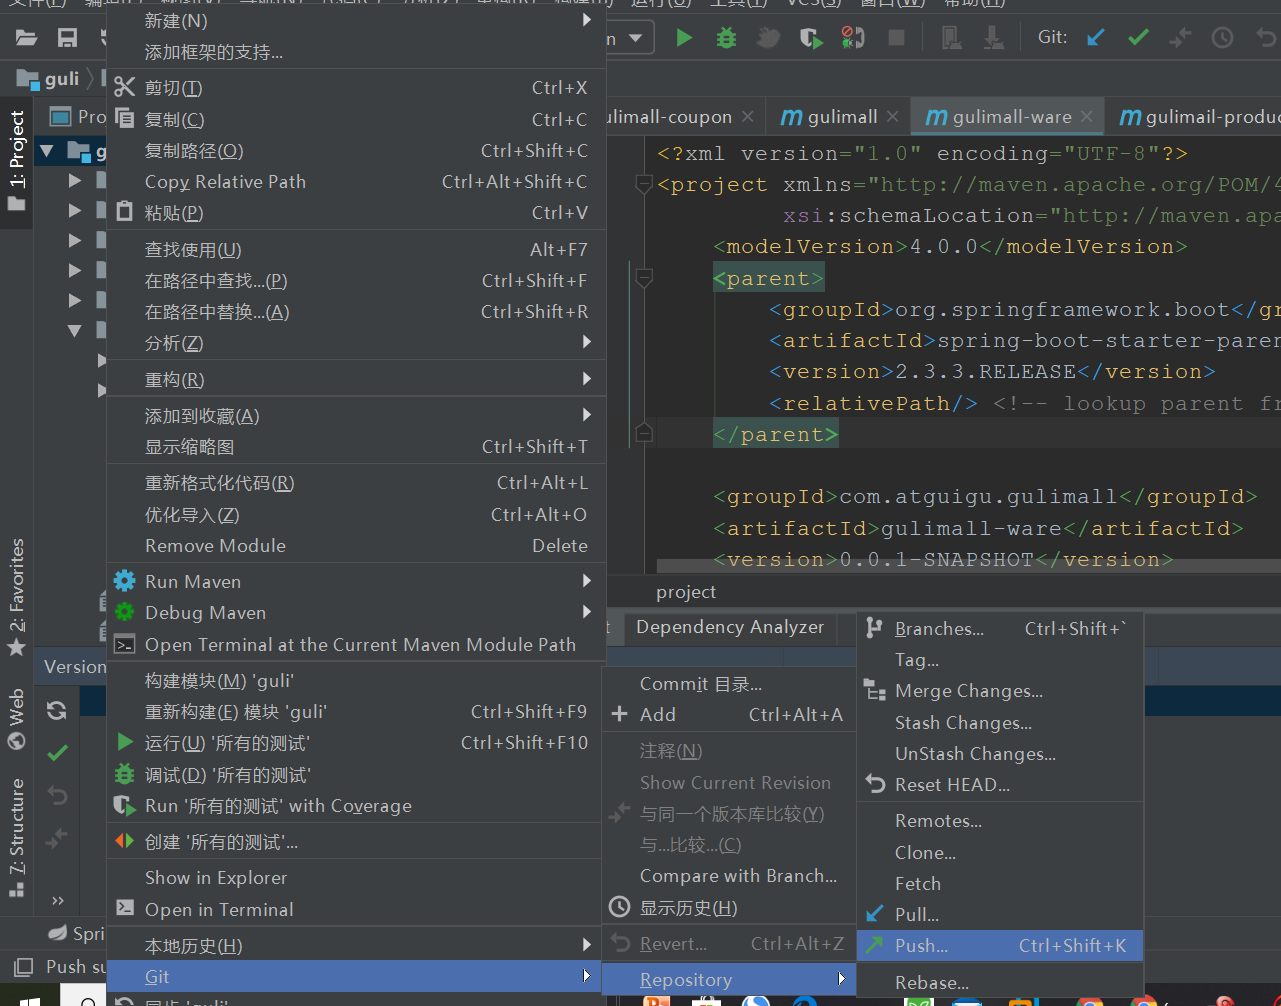Choose Fetch in Repository submenu

pyautogui.click(x=1000, y=884)
